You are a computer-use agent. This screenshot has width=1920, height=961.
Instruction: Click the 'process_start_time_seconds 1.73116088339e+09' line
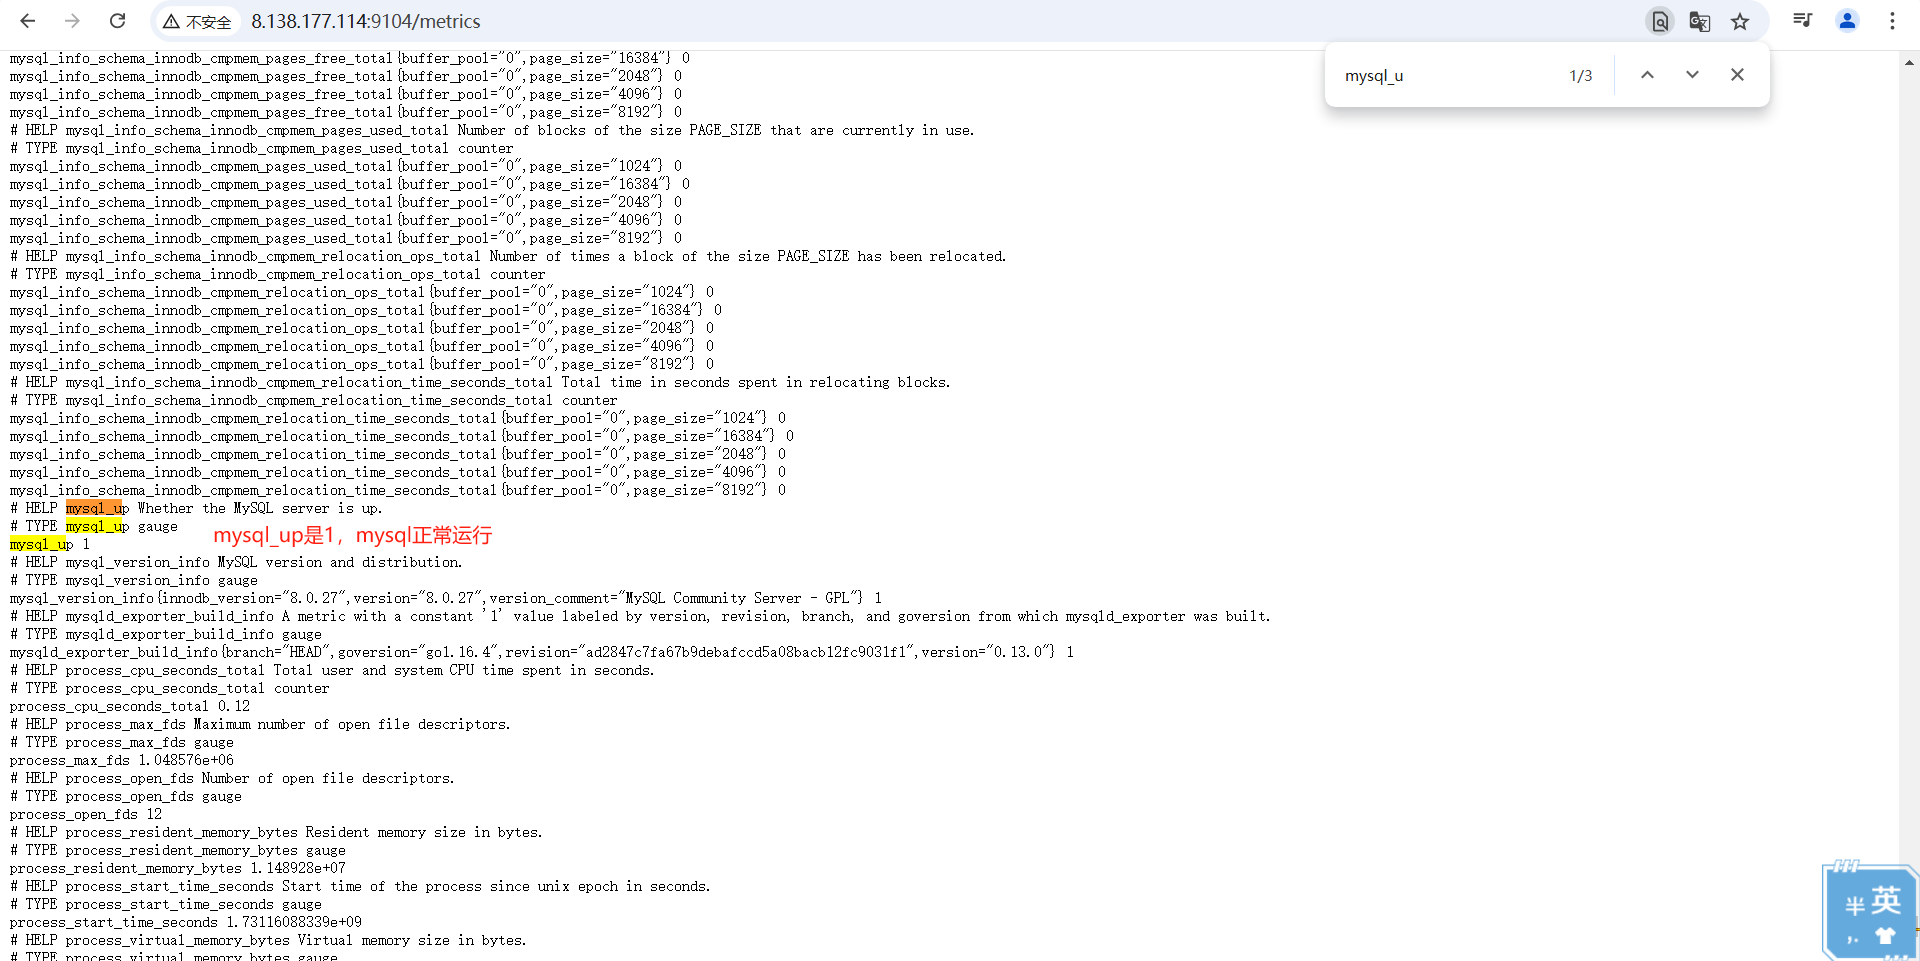(x=186, y=923)
